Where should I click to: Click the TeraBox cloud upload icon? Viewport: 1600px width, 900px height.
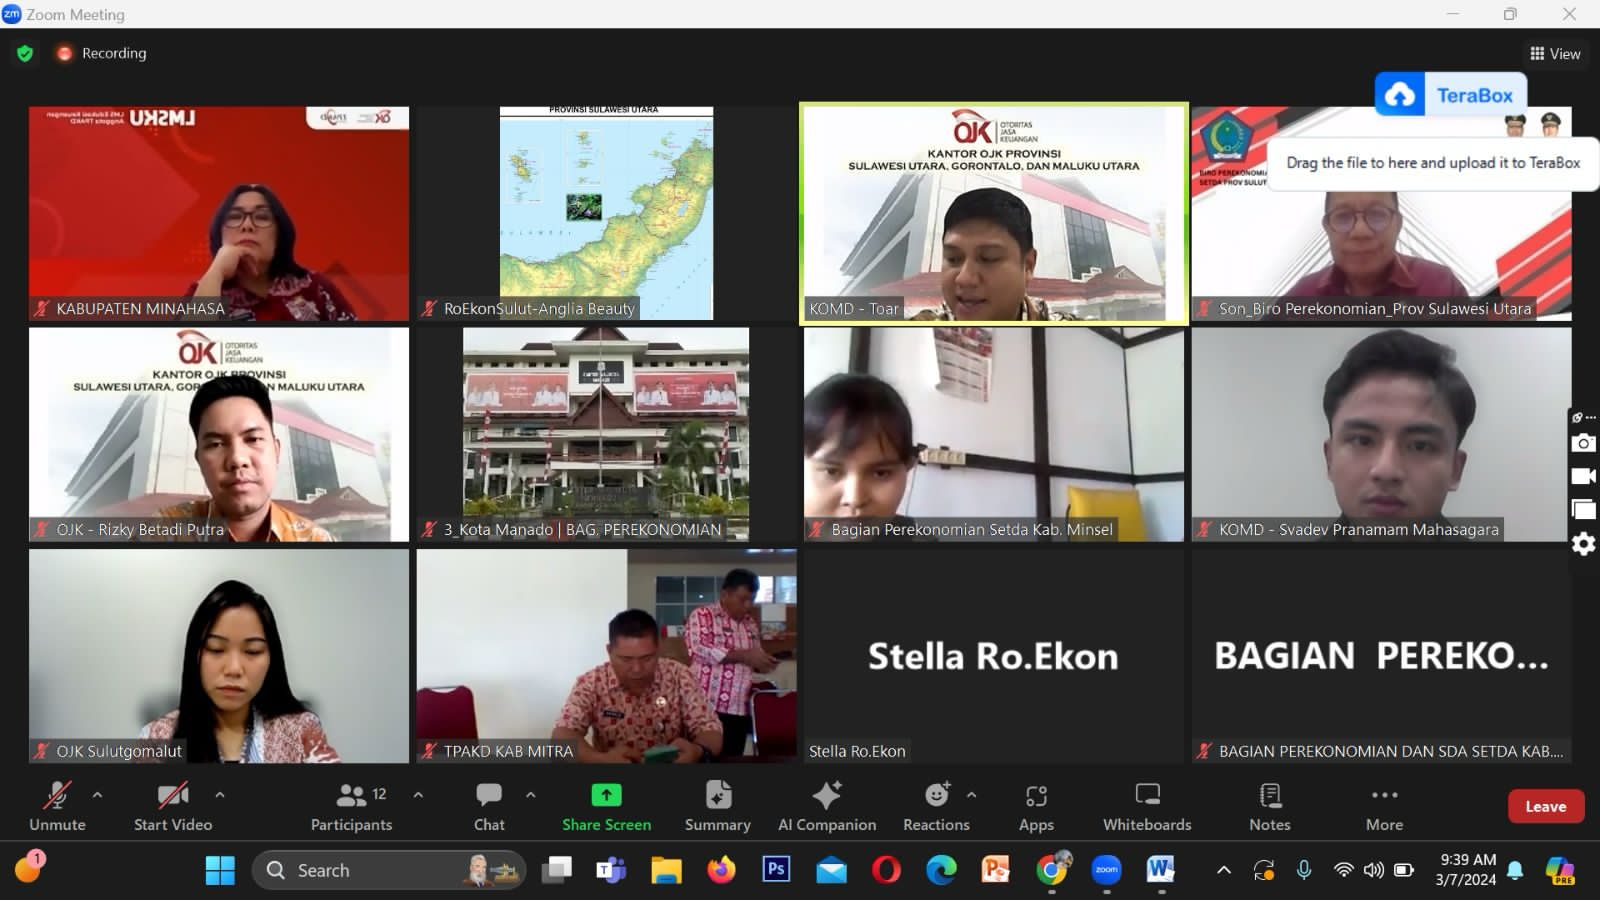(1400, 95)
